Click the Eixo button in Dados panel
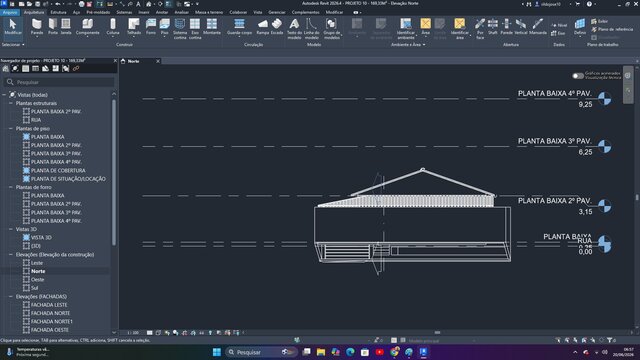640x360 pixels. 558,33
